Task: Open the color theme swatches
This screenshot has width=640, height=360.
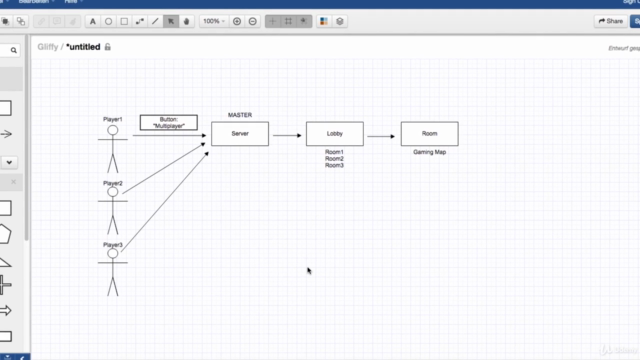Action: 324,21
